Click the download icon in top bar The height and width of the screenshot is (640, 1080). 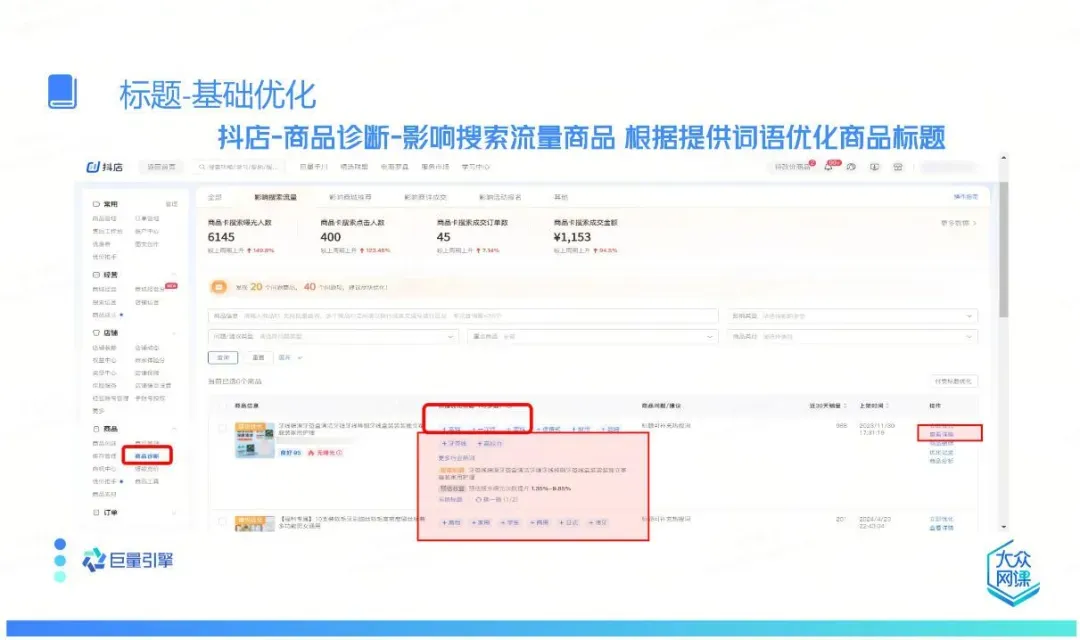coord(874,167)
